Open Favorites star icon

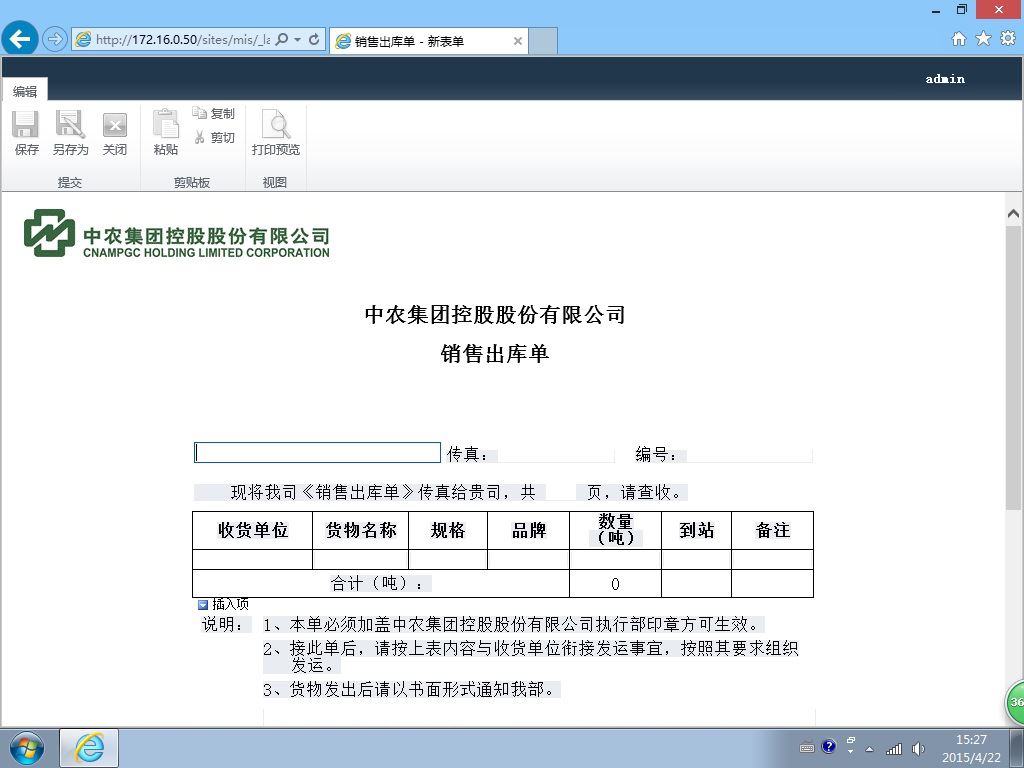click(983, 39)
